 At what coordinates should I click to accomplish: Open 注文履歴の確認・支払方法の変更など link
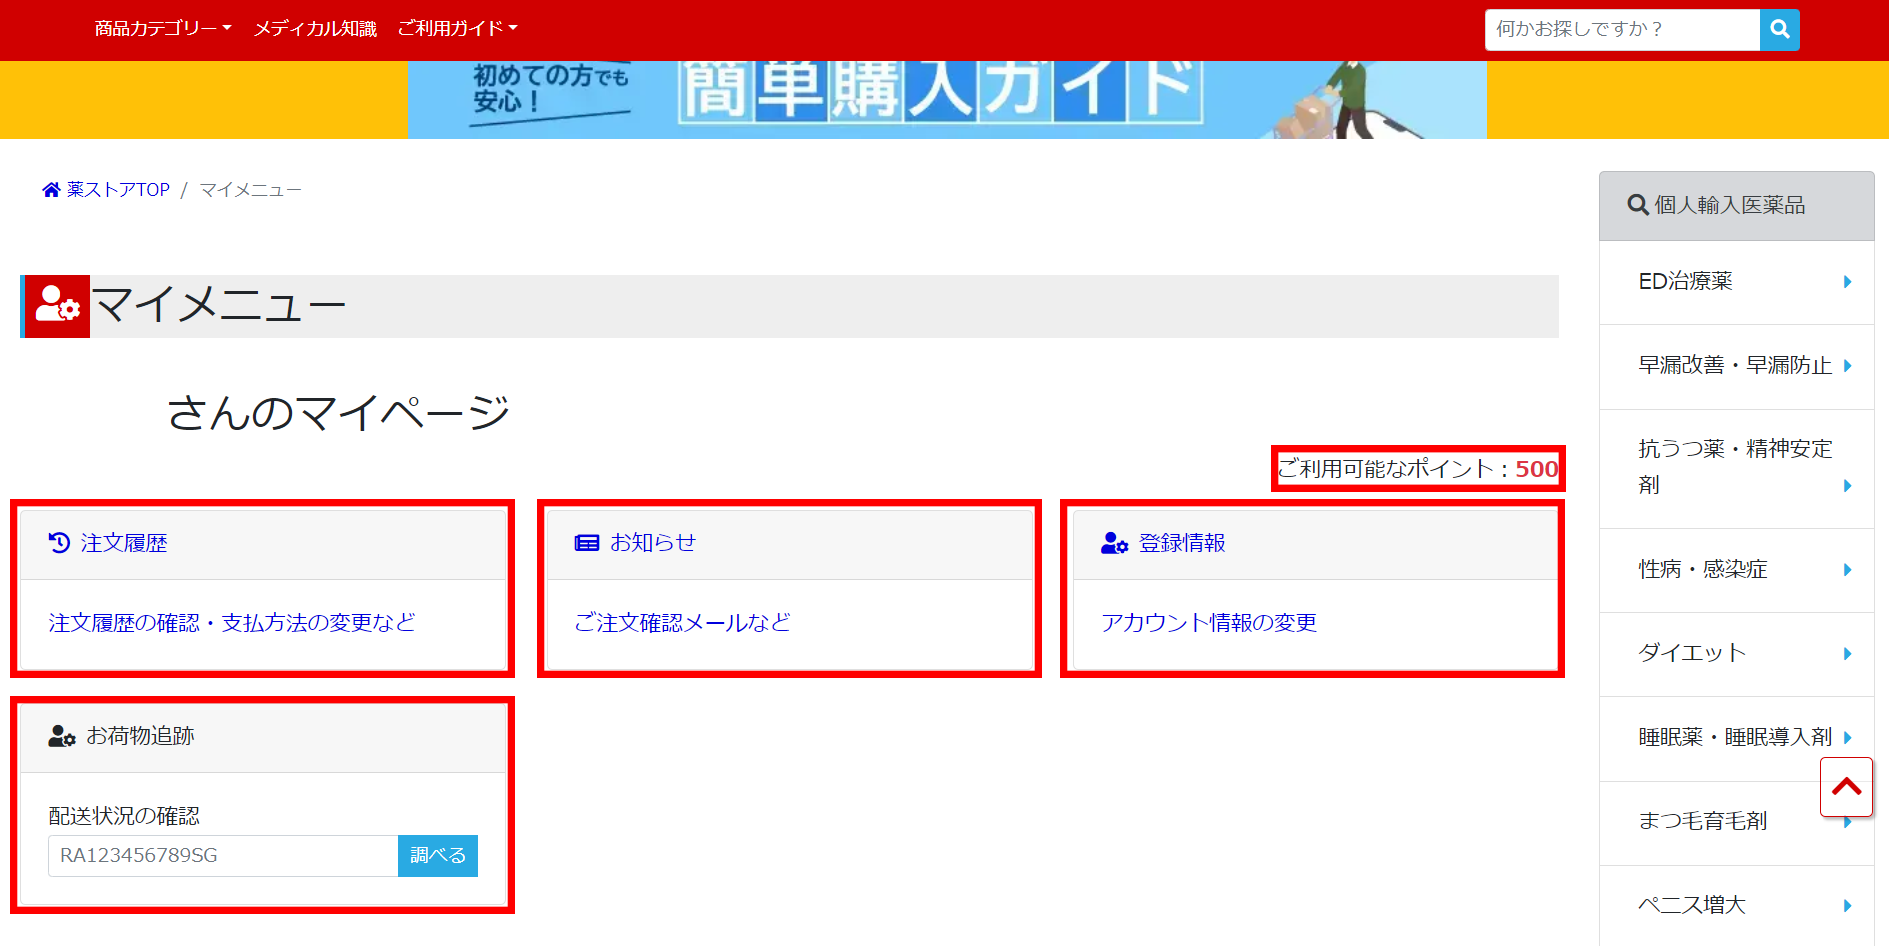tap(231, 622)
